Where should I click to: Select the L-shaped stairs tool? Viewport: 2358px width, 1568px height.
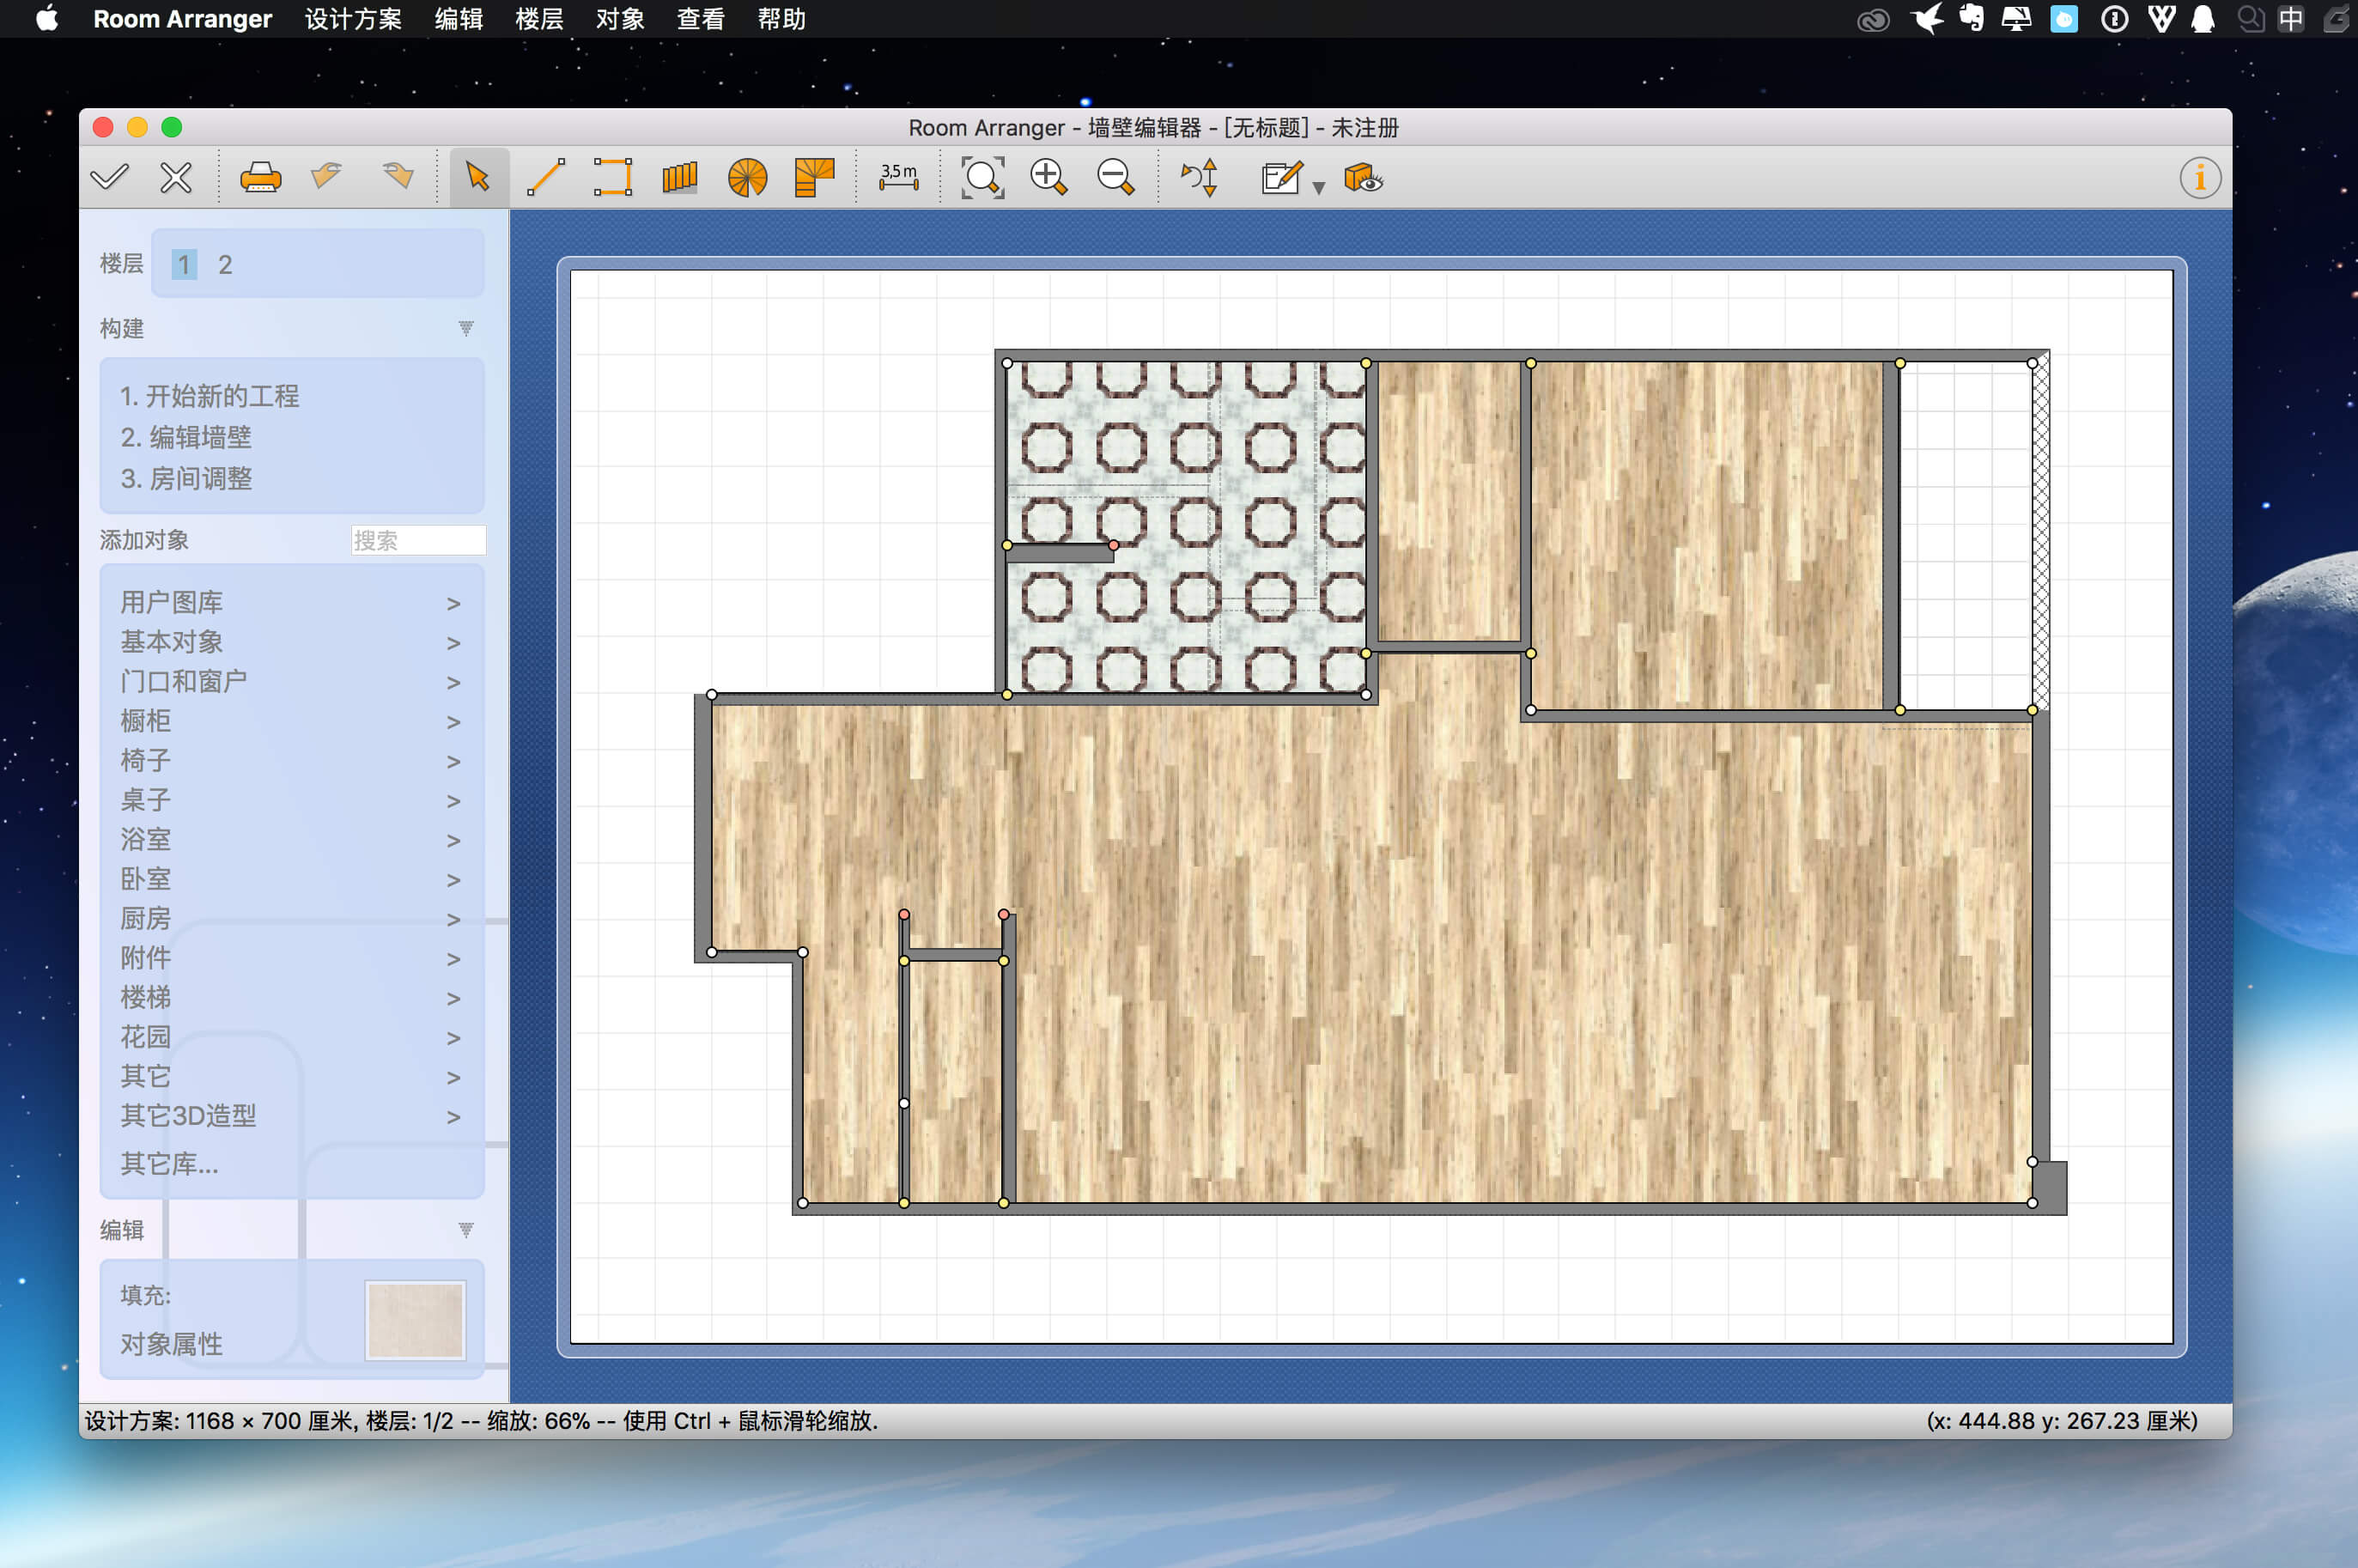(x=814, y=178)
